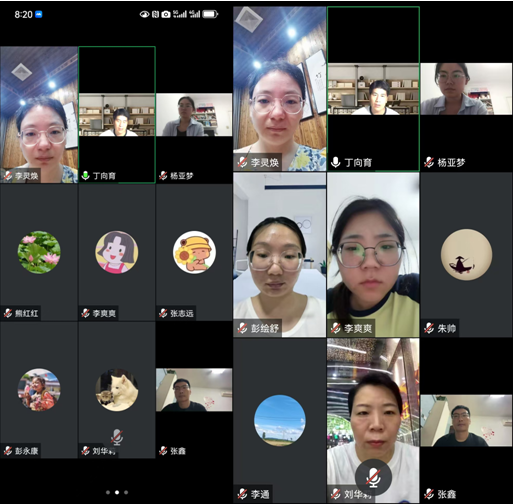The width and height of the screenshot is (513, 504).
Task: Tap the 李爽爽 name label on right video
Action: tap(358, 329)
